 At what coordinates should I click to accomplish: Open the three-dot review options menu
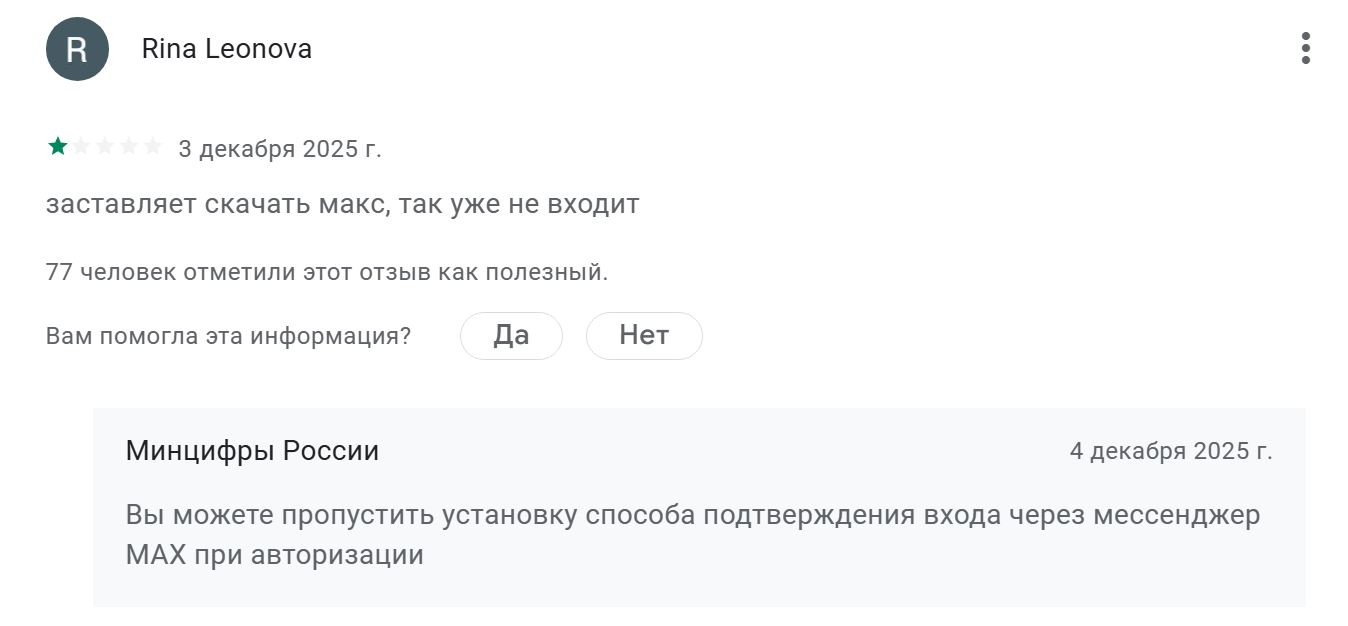[x=1305, y=48]
